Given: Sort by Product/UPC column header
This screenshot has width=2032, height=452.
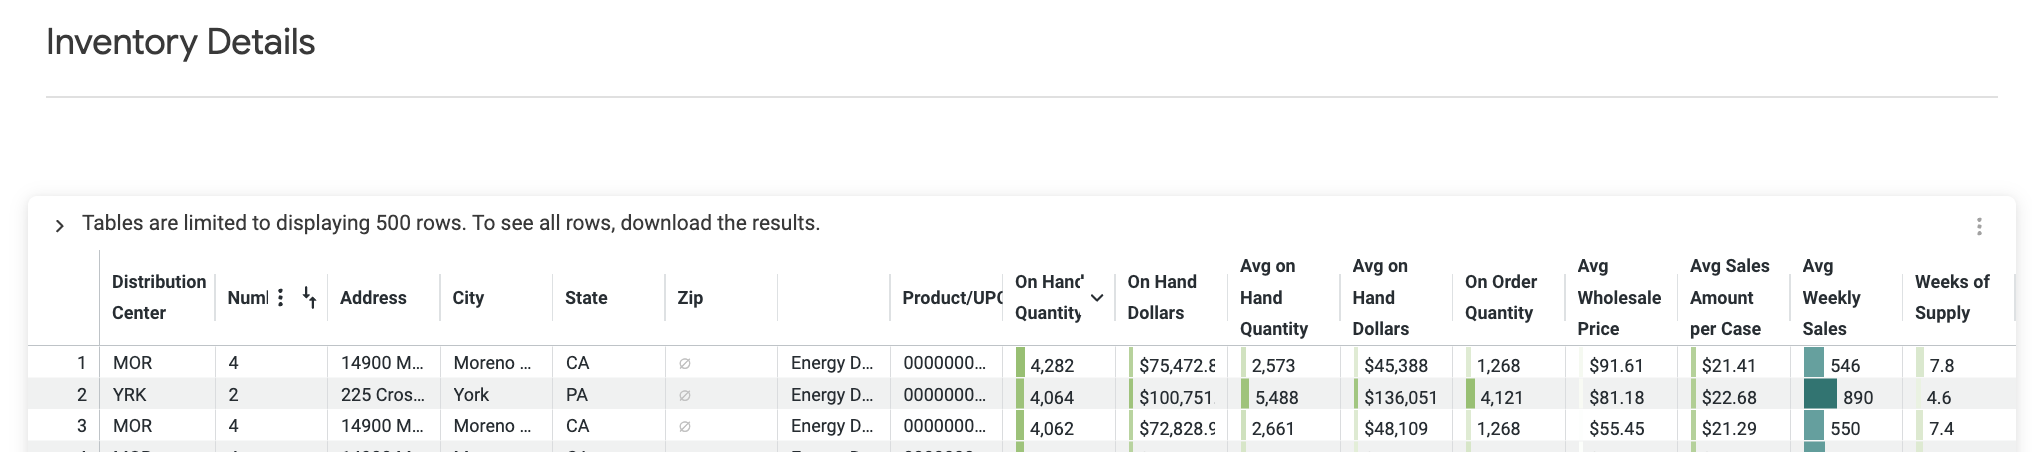Looking at the screenshot, I should point(952,297).
